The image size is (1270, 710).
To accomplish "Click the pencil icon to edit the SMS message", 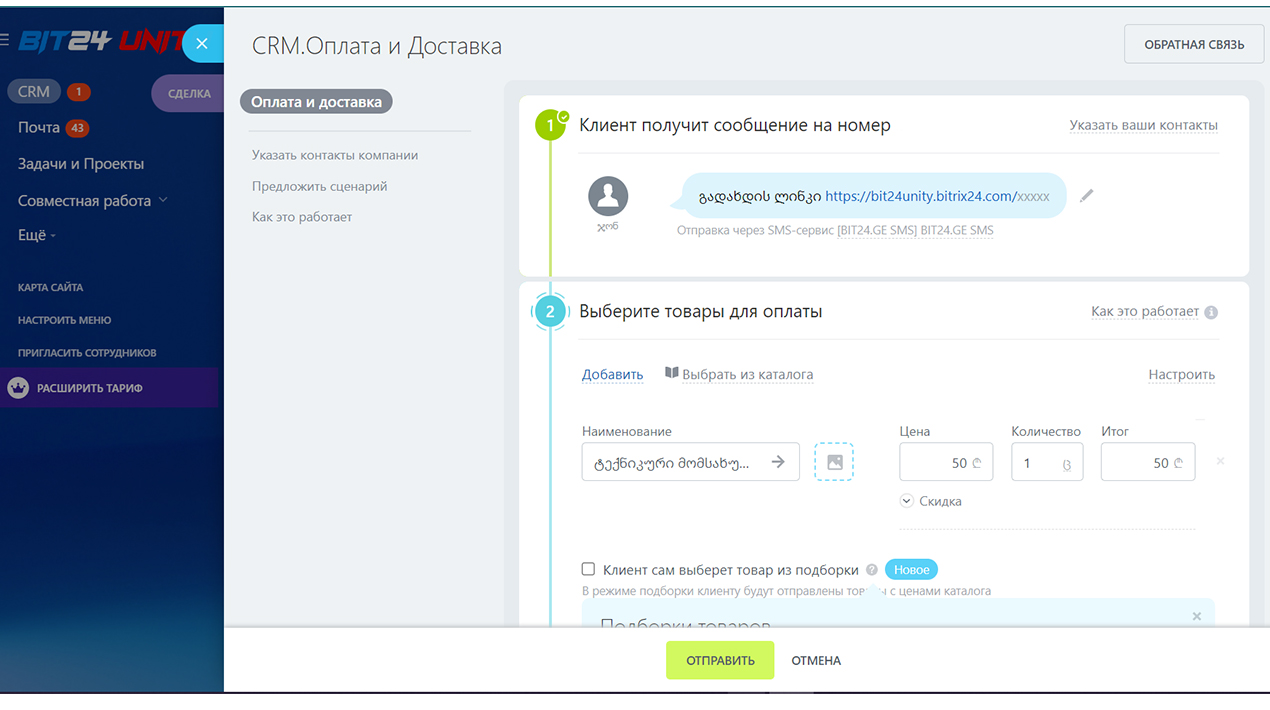I will [x=1087, y=195].
